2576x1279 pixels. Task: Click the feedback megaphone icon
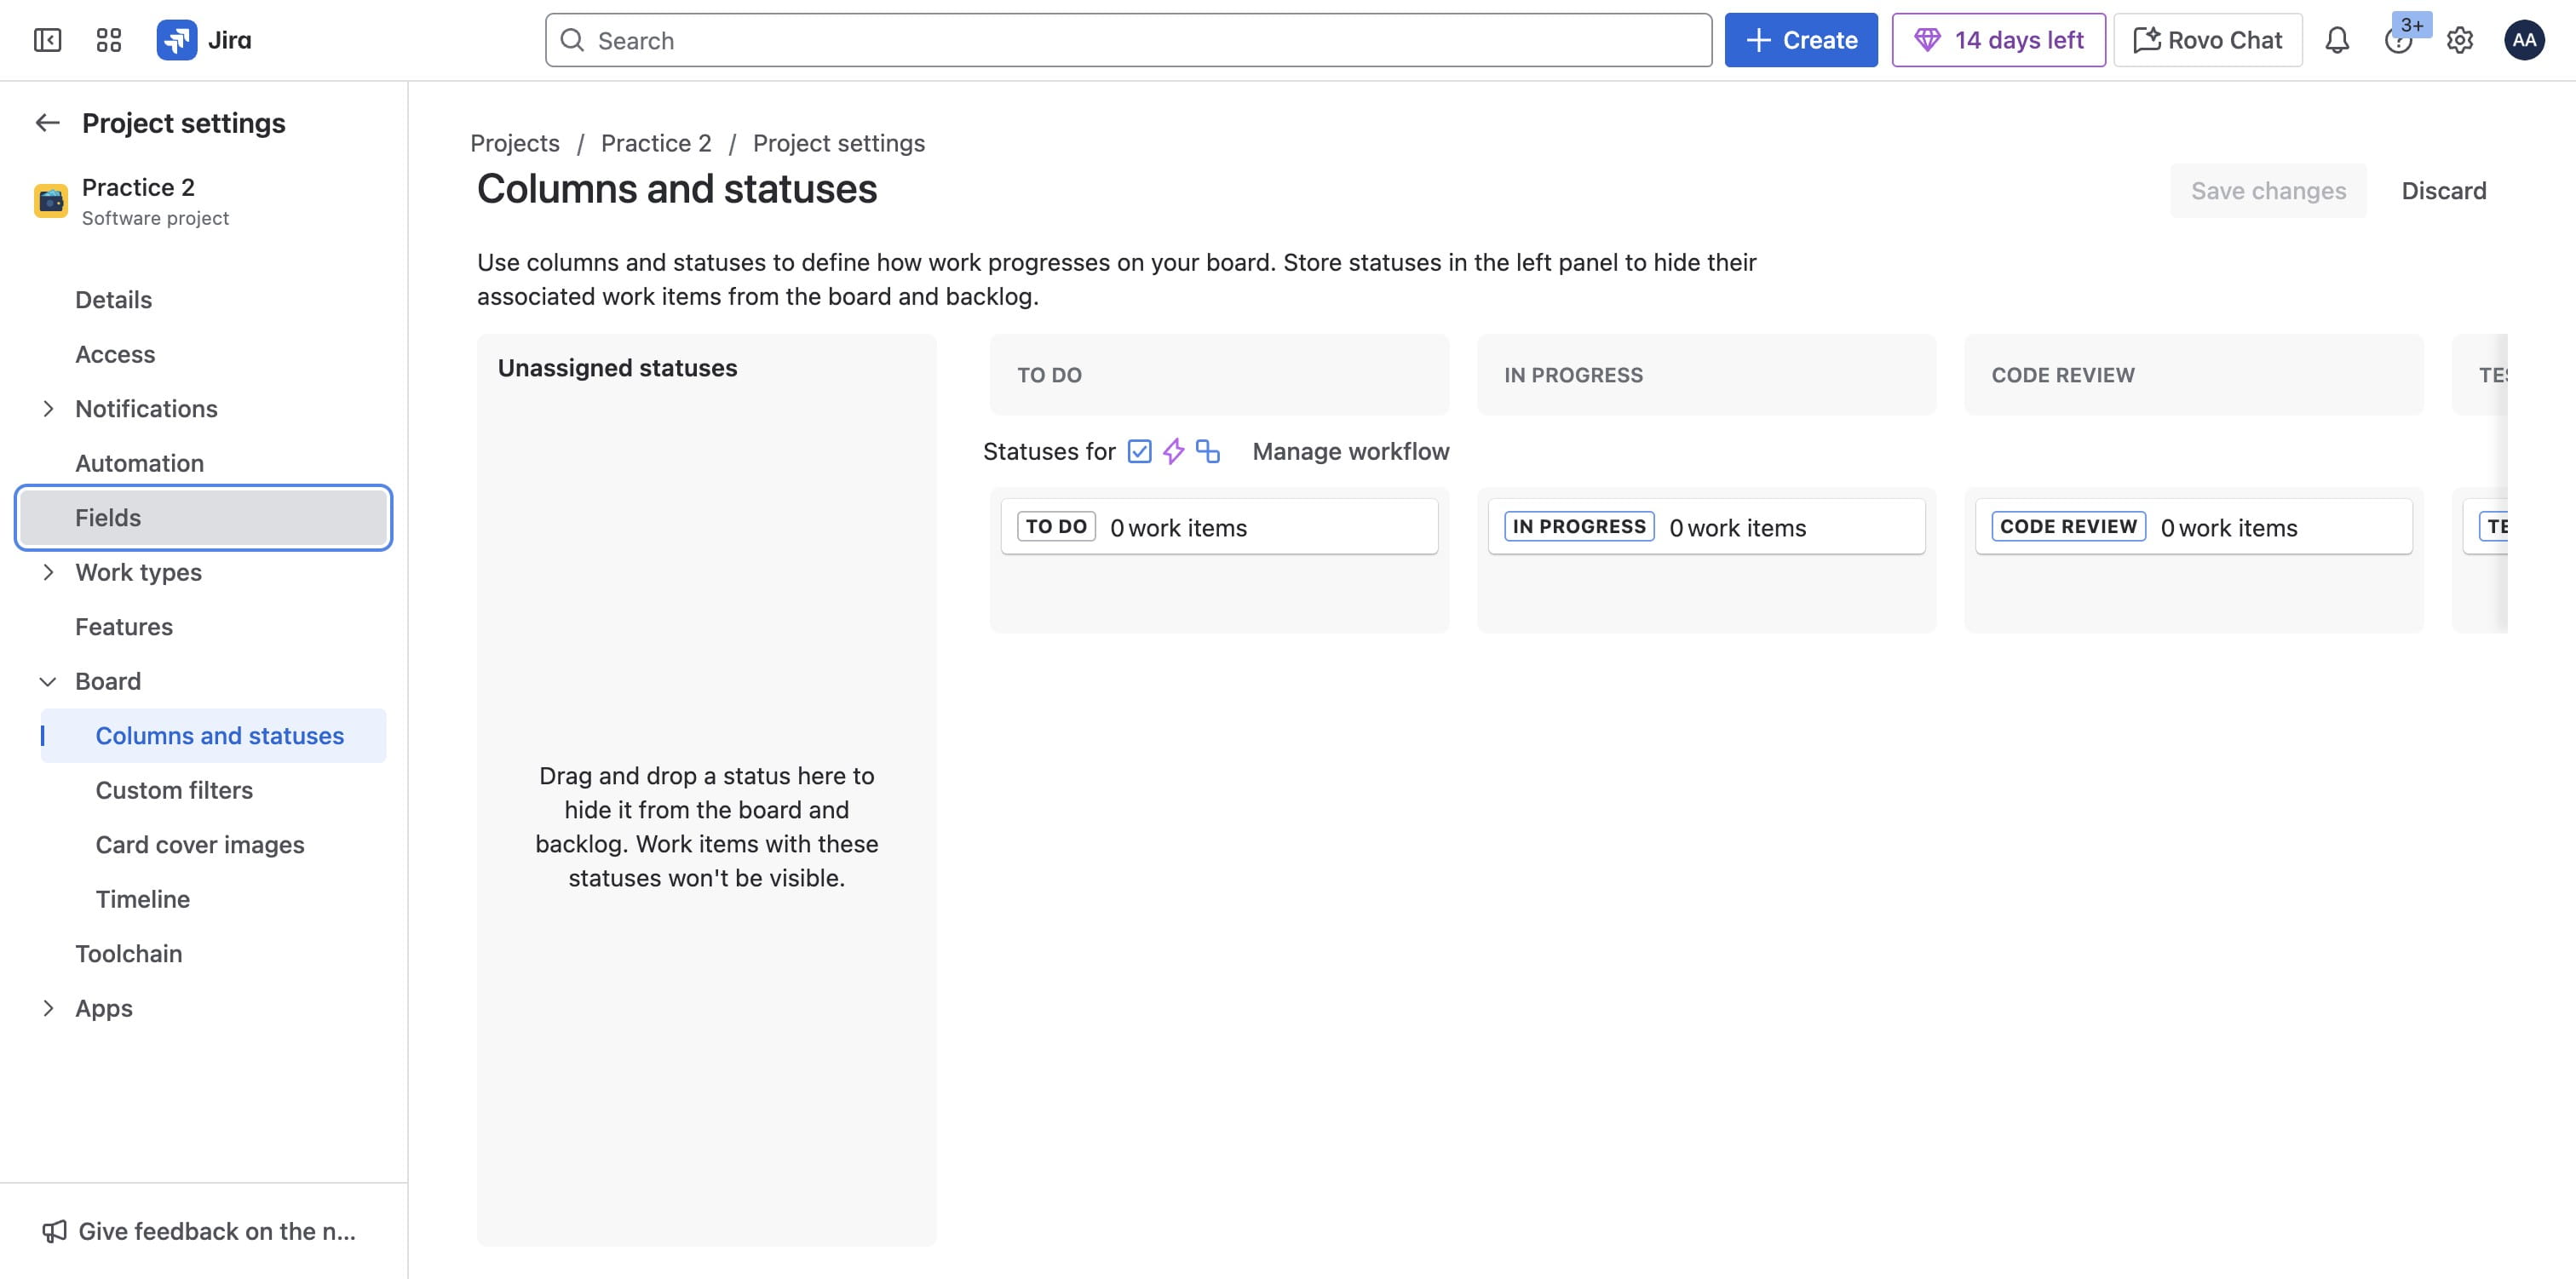tap(54, 1231)
